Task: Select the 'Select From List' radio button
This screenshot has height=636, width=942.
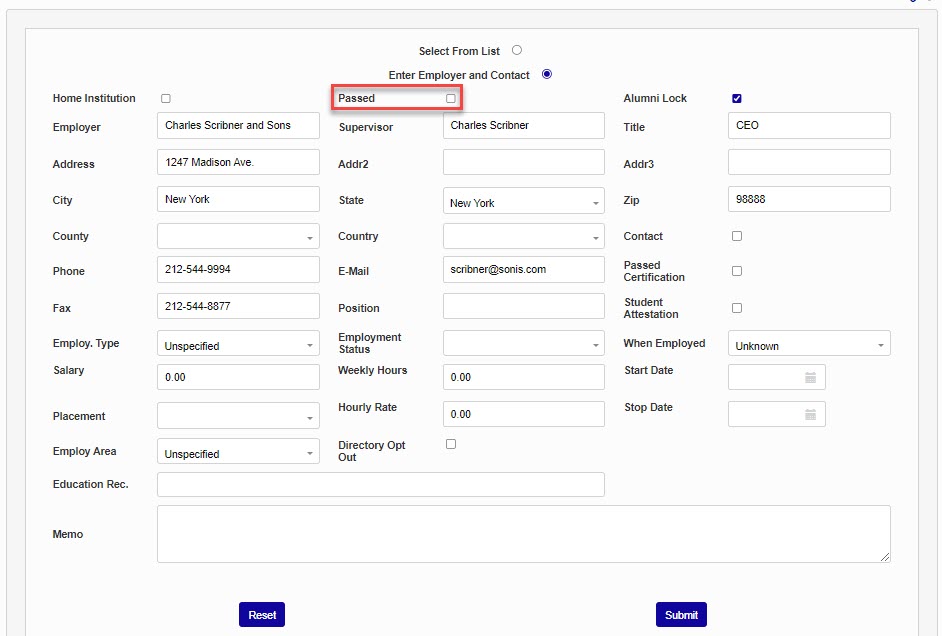Action: (517, 50)
